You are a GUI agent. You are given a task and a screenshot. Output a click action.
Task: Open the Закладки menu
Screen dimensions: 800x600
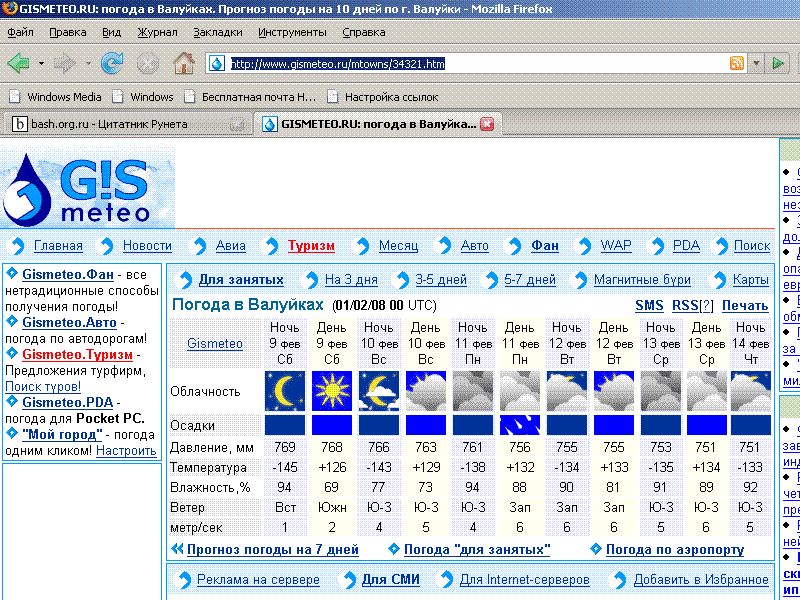tap(217, 32)
